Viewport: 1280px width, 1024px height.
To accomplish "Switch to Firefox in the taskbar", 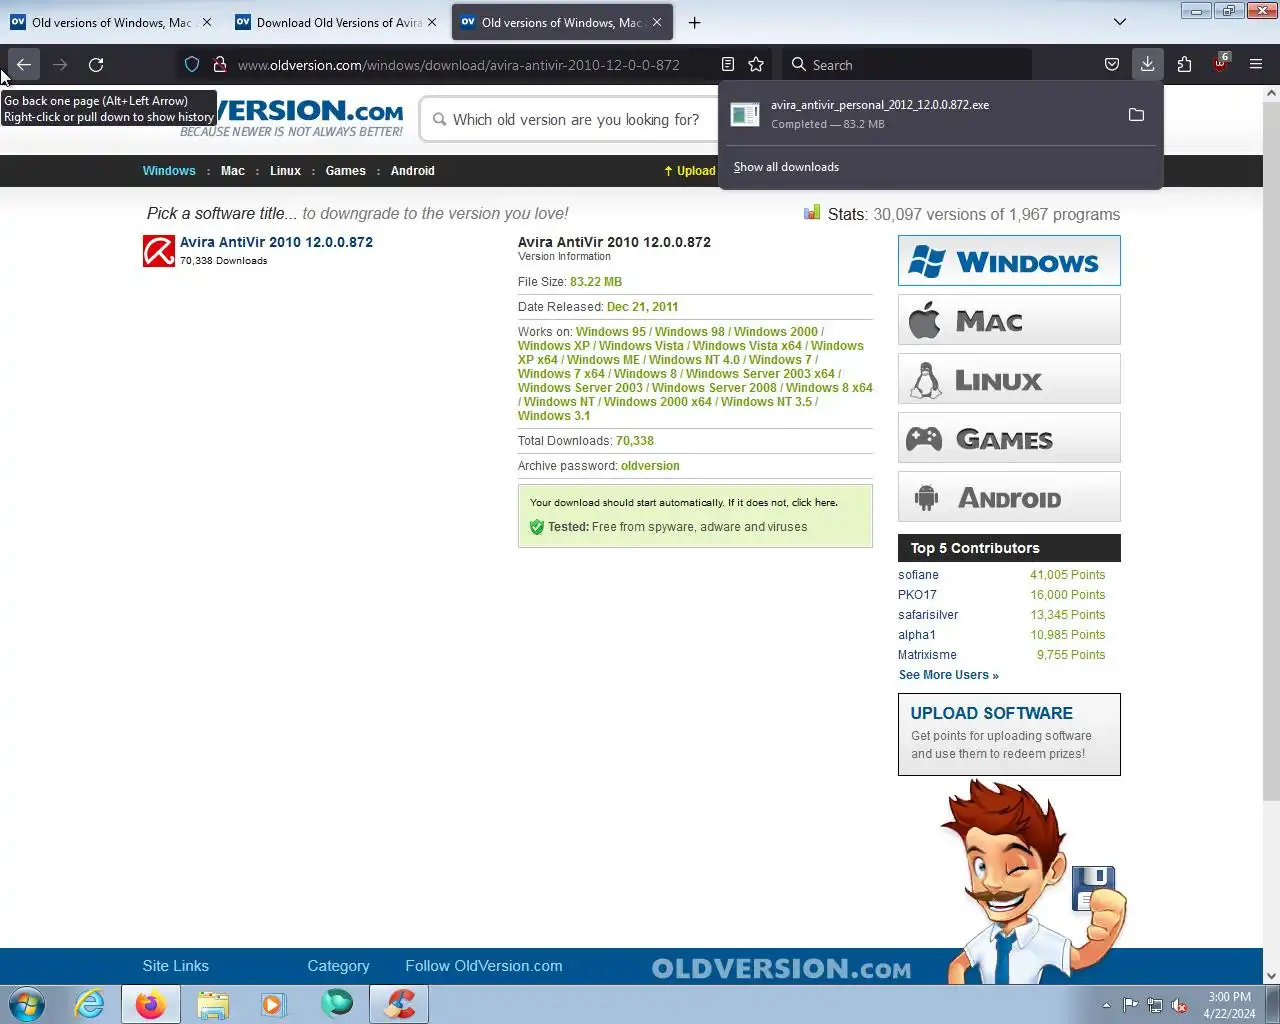I will click(151, 1004).
